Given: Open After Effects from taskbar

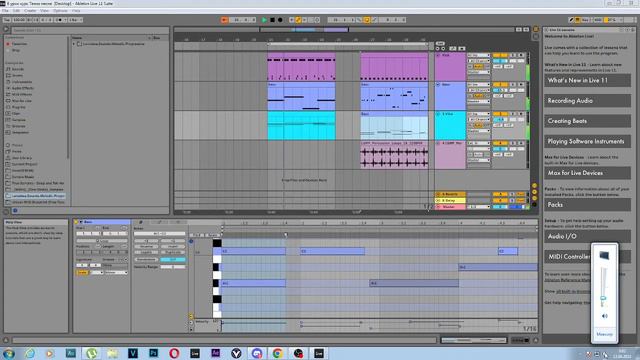Looking at the screenshot, I should tap(216, 353).
